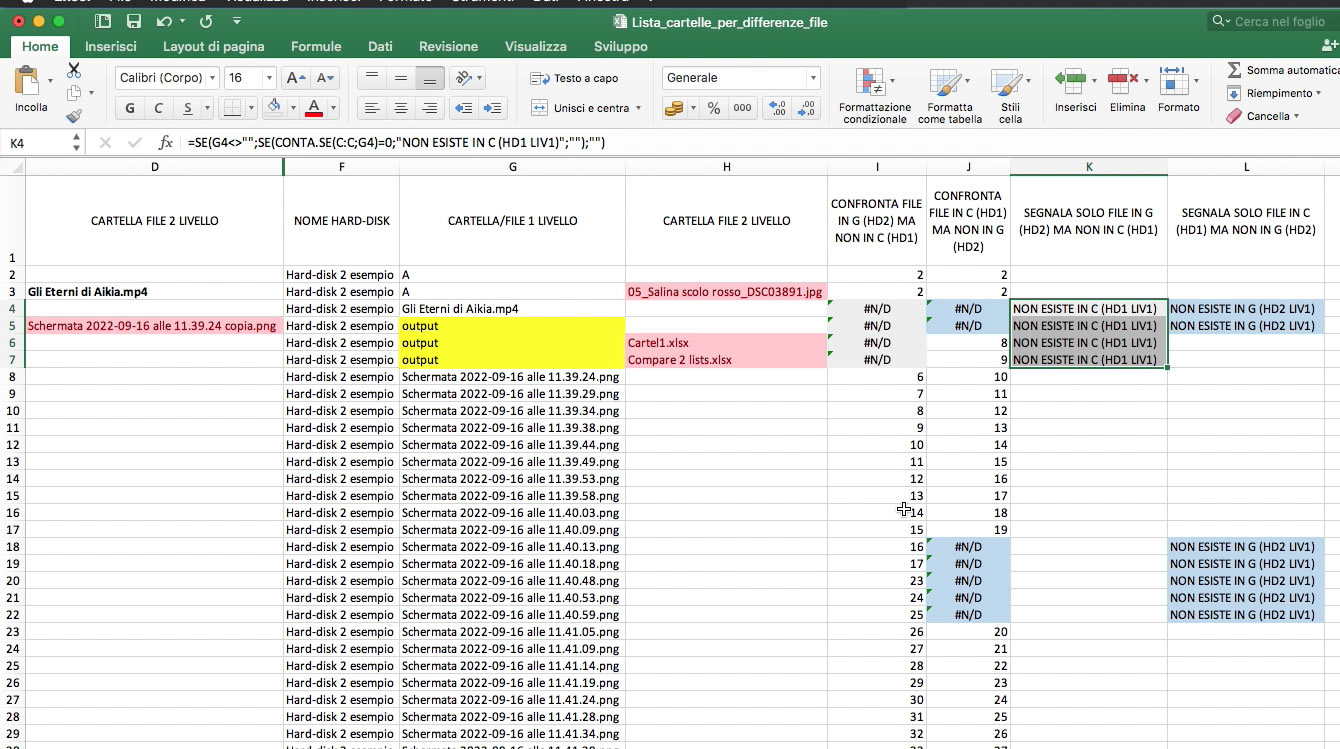Click the Copy icon
The height and width of the screenshot is (749, 1340).
tap(74, 93)
